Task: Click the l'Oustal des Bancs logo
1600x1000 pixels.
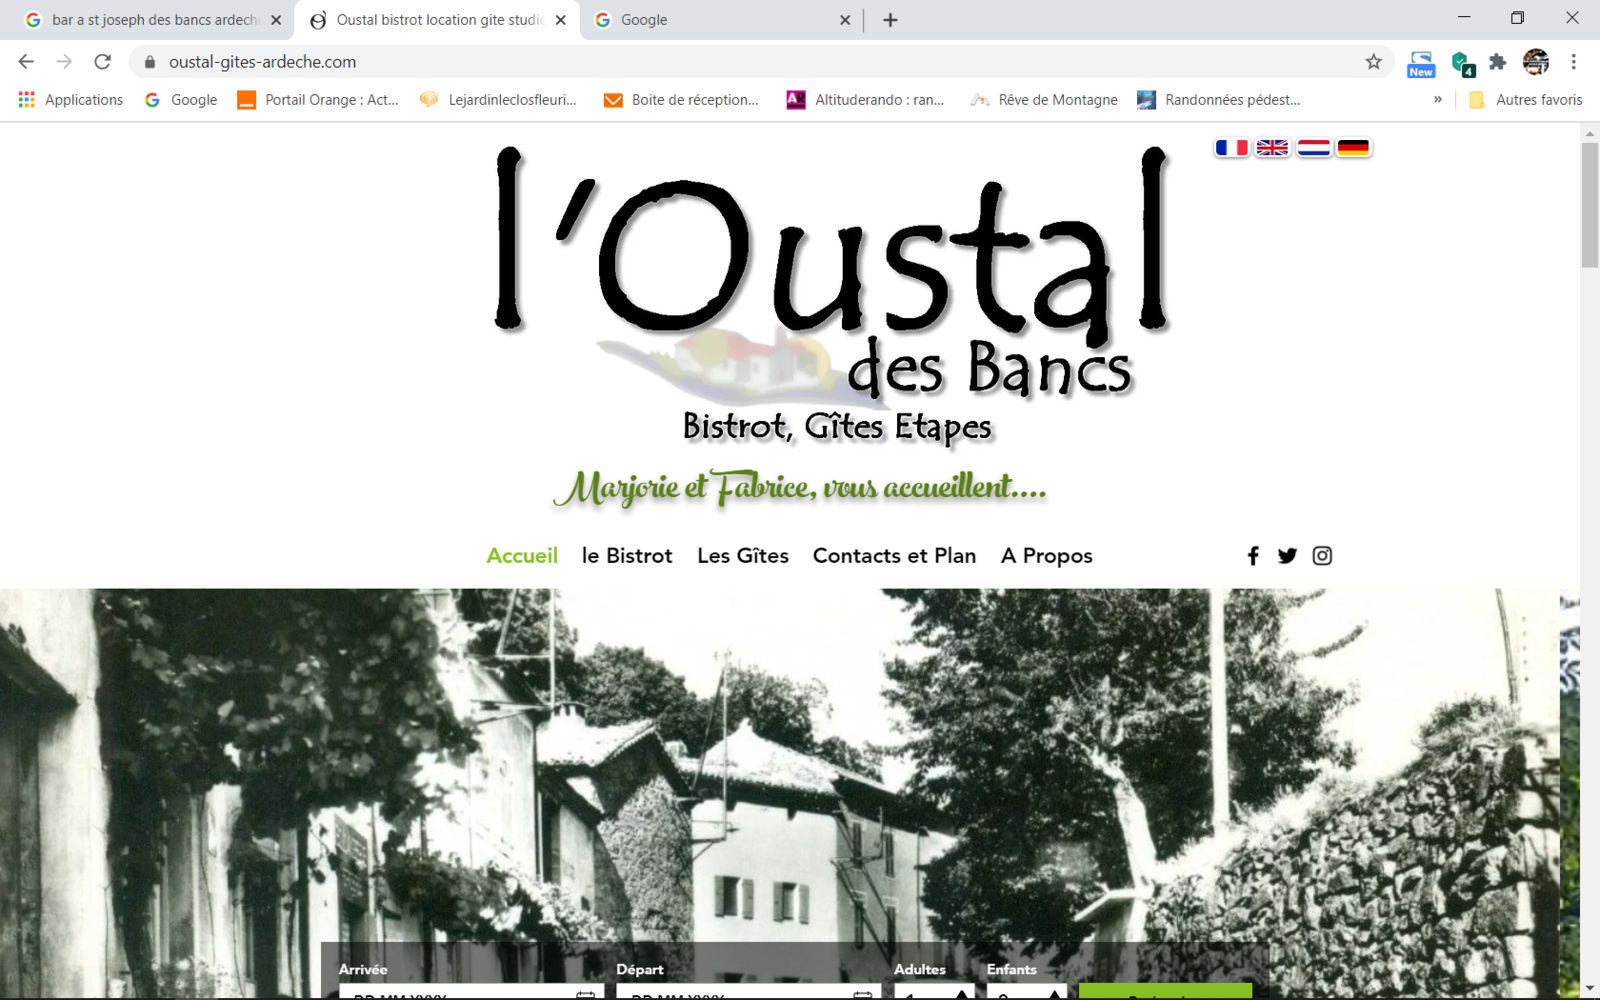Action: click(x=832, y=295)
